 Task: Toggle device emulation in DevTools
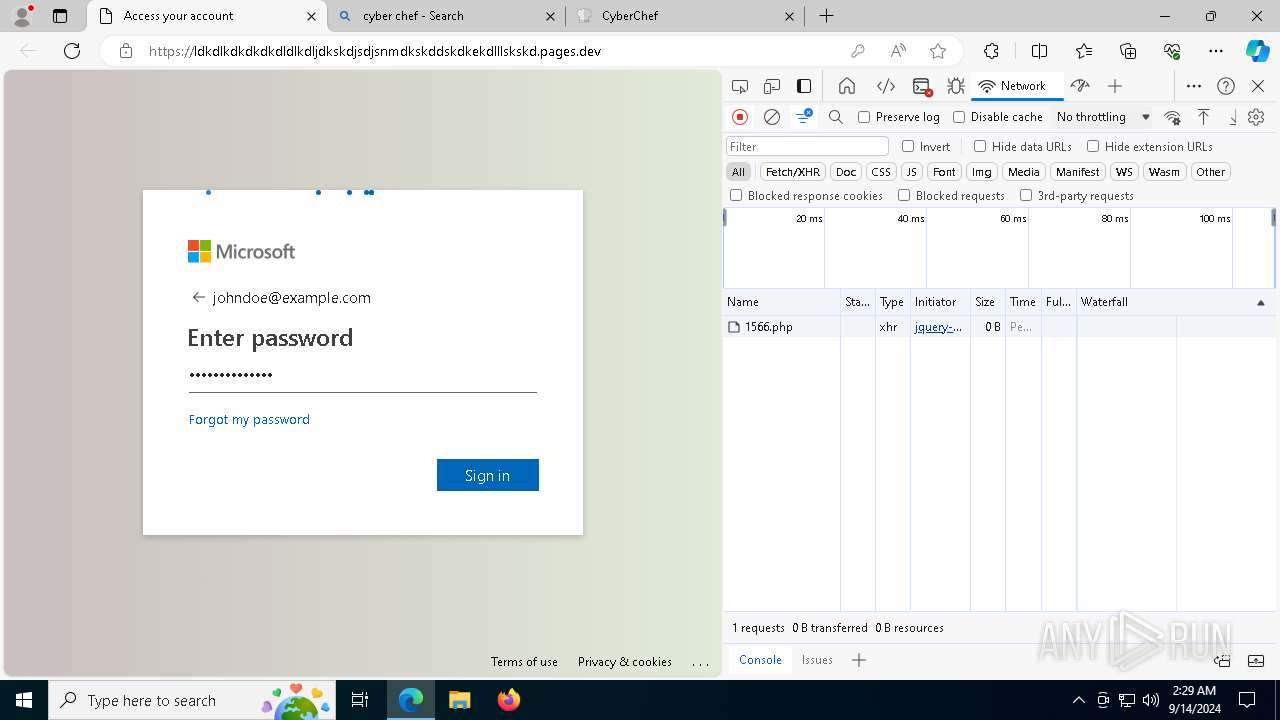pos(772,86)
